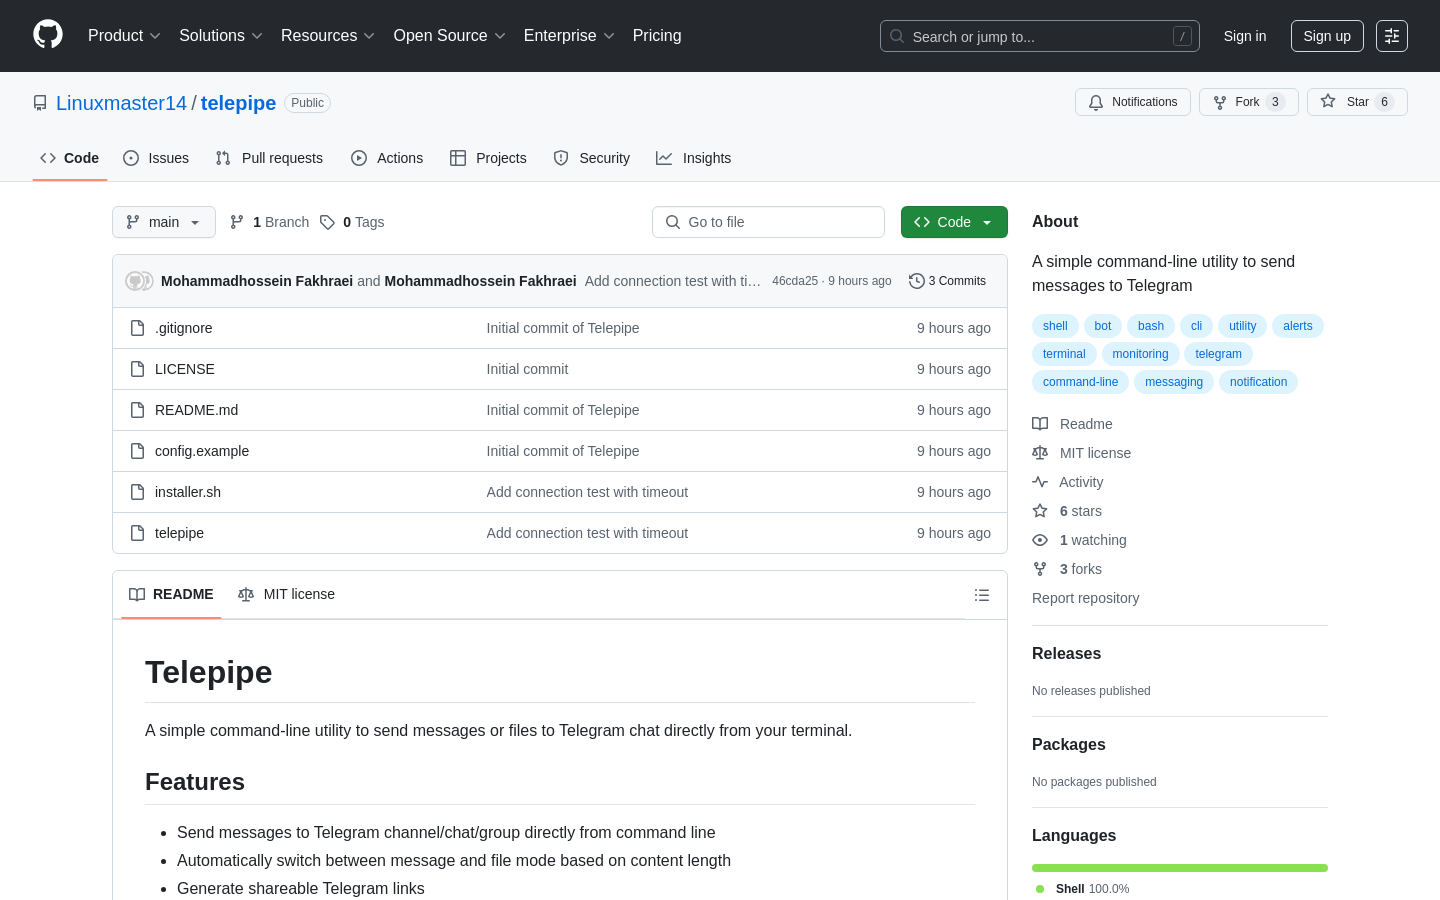Expand the Open Source menu
This screenshot has width=1440, height=900.
(450, 36)
